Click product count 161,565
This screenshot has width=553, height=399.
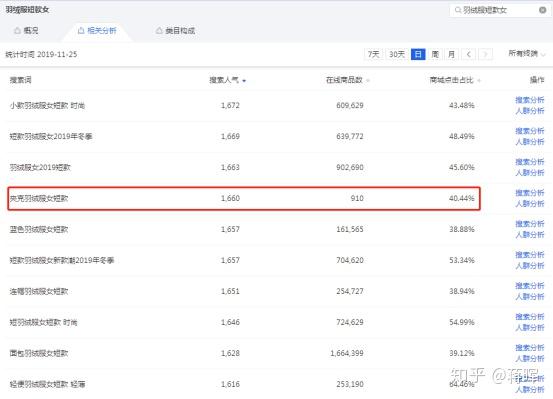pos(350,230)
